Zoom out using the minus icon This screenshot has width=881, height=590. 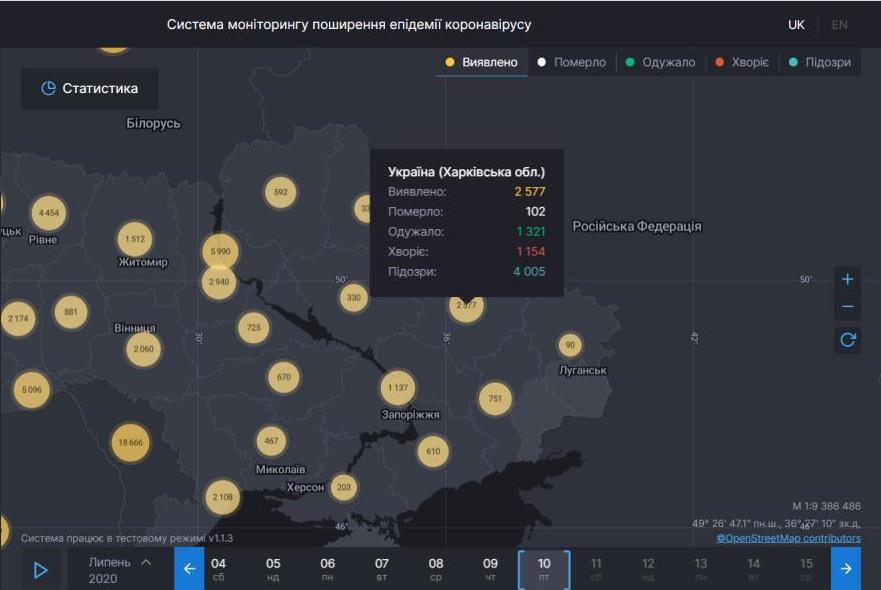coord(847,306)
